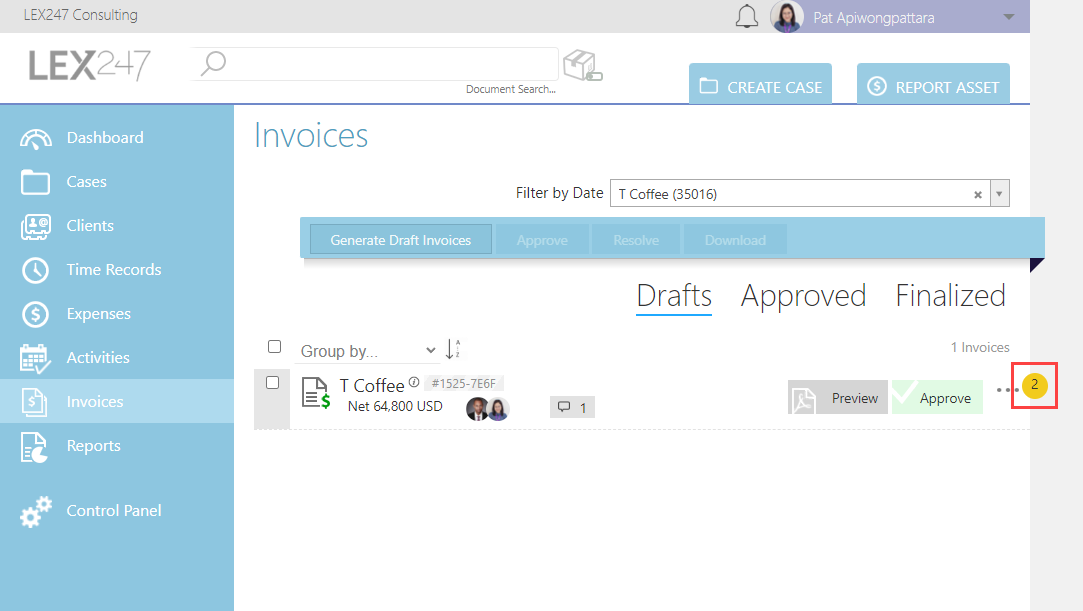Screen dimensions: 1083x611
Task: Approve the T Coffee invoice row
Action: click(x=937, y=398)
